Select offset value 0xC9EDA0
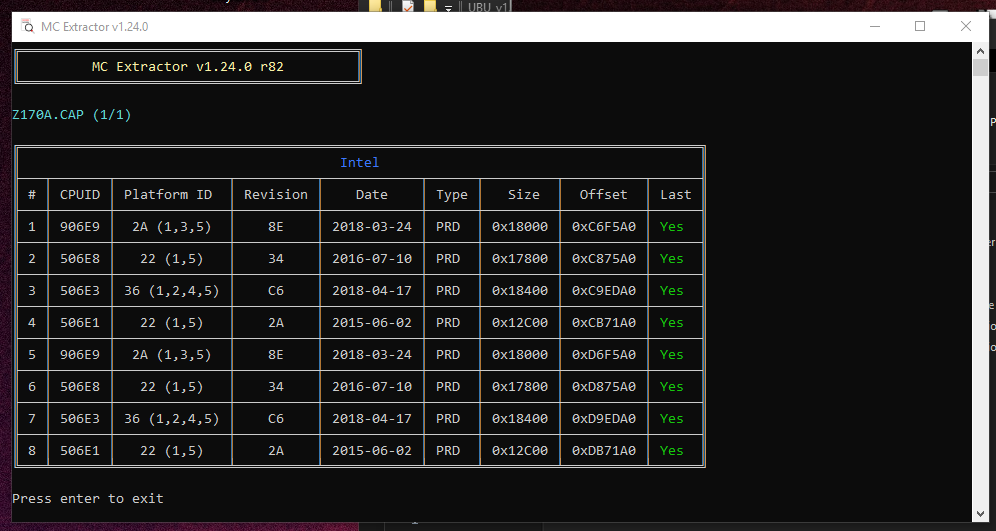The height and width of the screenshot is (531, 996). pos(603,291)
